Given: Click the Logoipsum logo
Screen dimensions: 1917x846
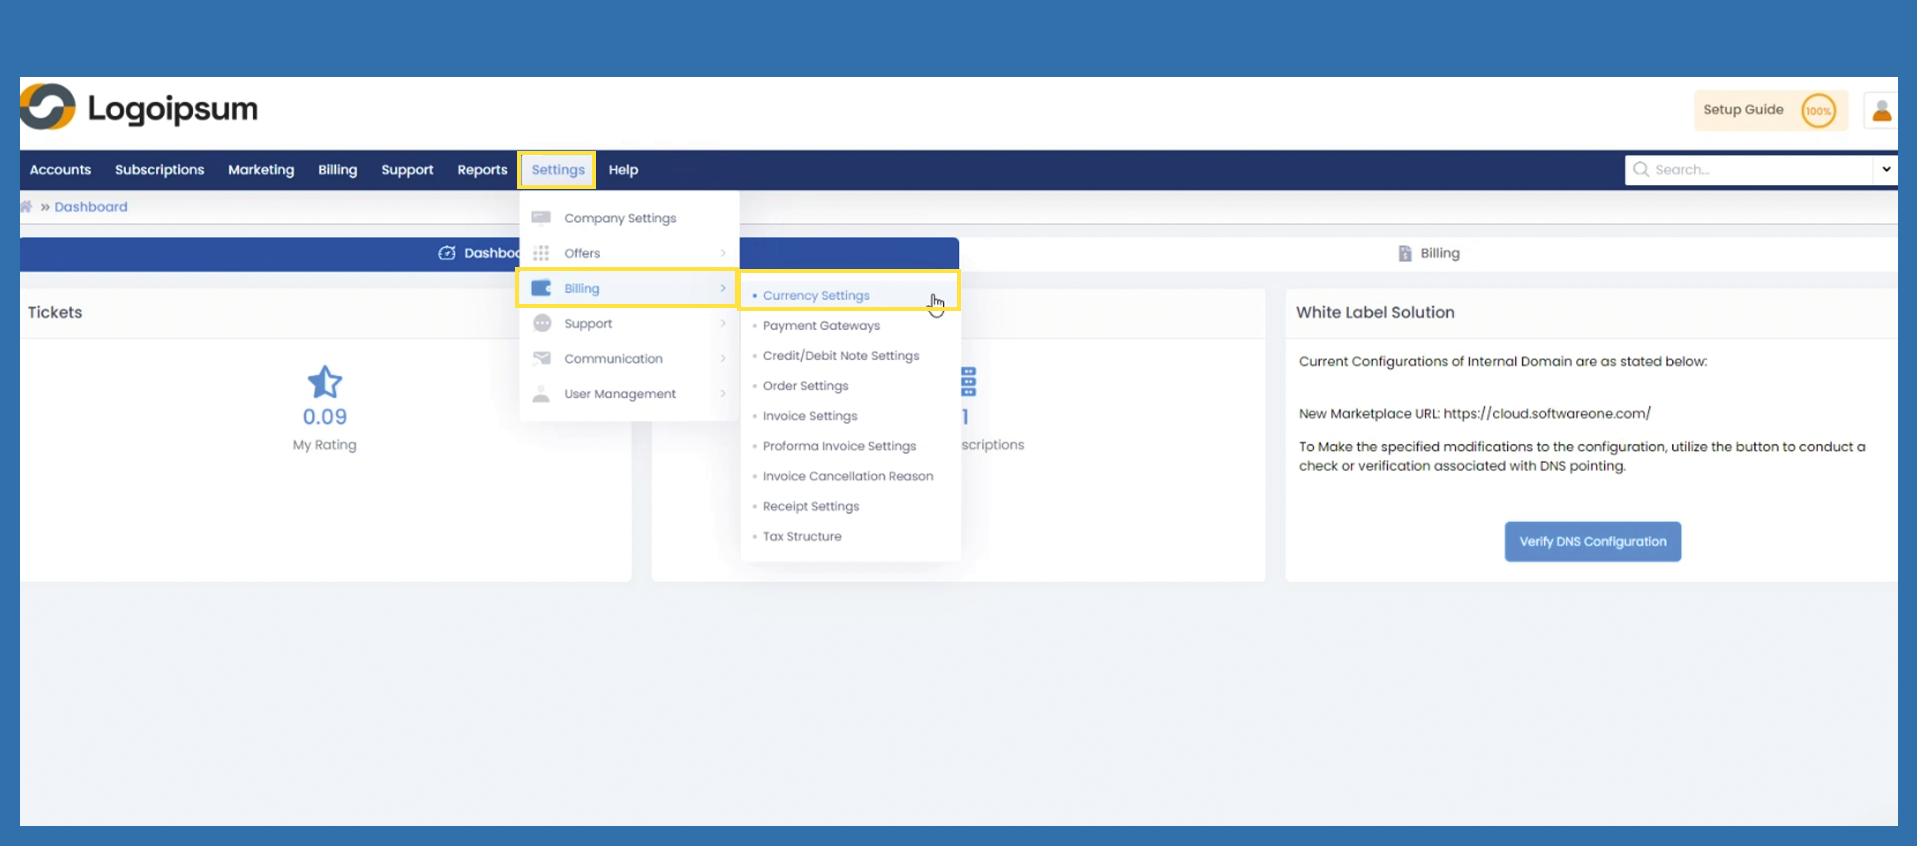Looking at the screenshot, I should [139, 108].
